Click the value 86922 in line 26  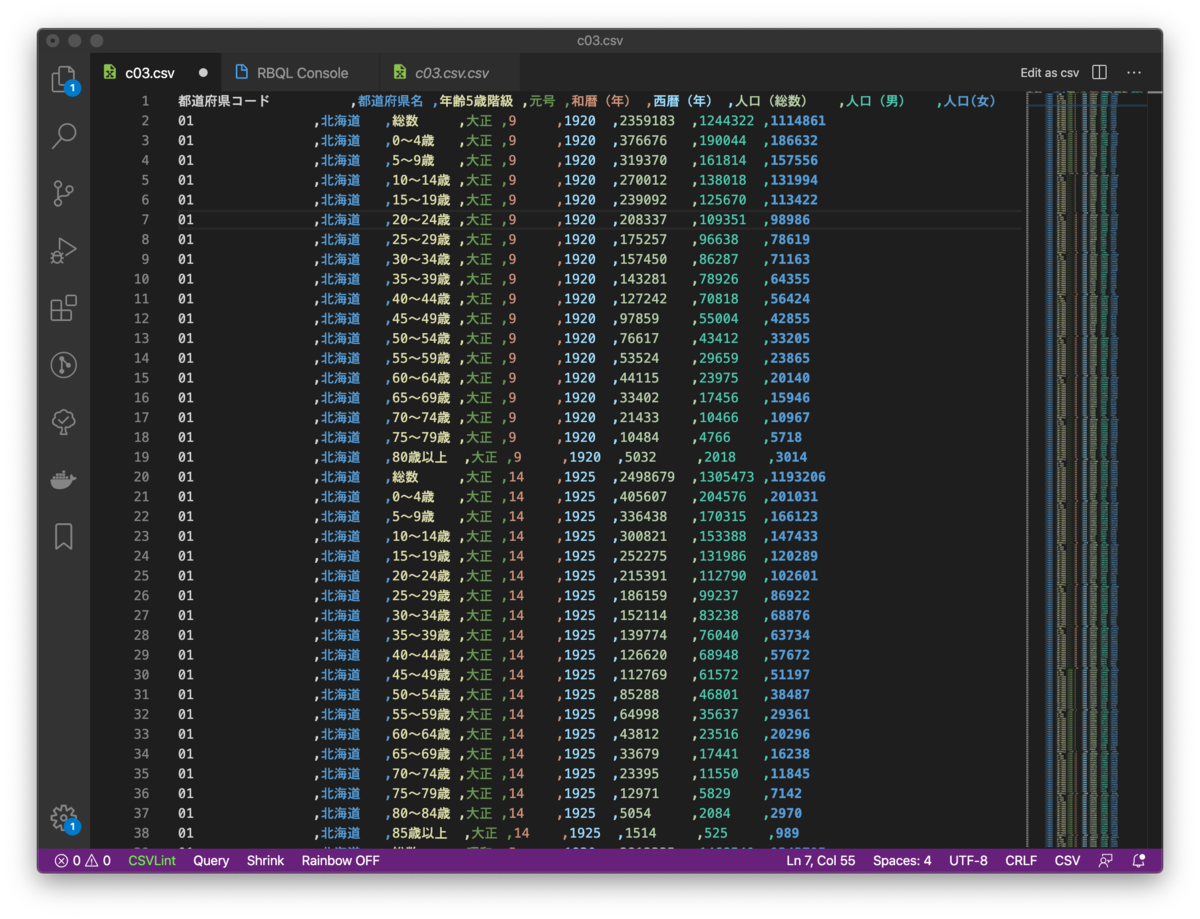pos(790,596)
